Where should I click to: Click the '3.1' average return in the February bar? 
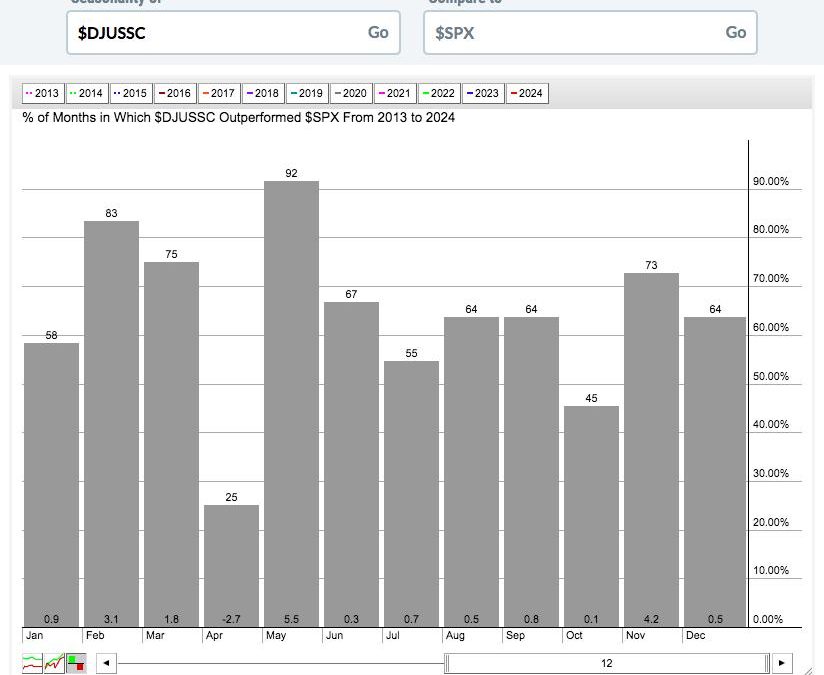click(111, 619)
